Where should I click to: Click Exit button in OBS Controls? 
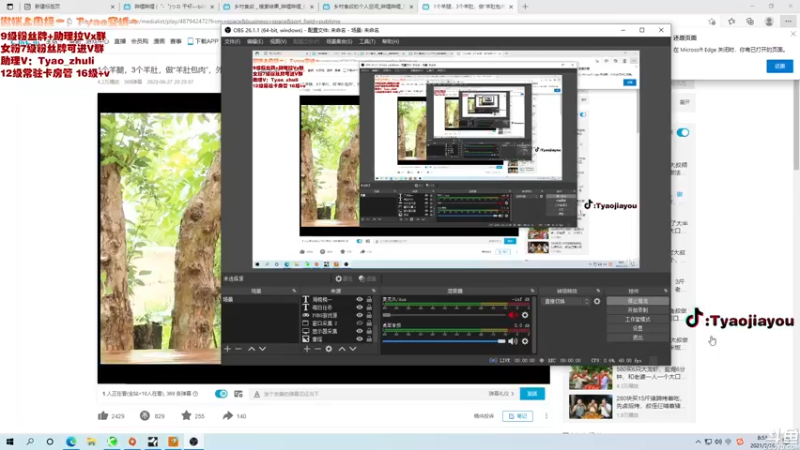click(x=638, y=338)
